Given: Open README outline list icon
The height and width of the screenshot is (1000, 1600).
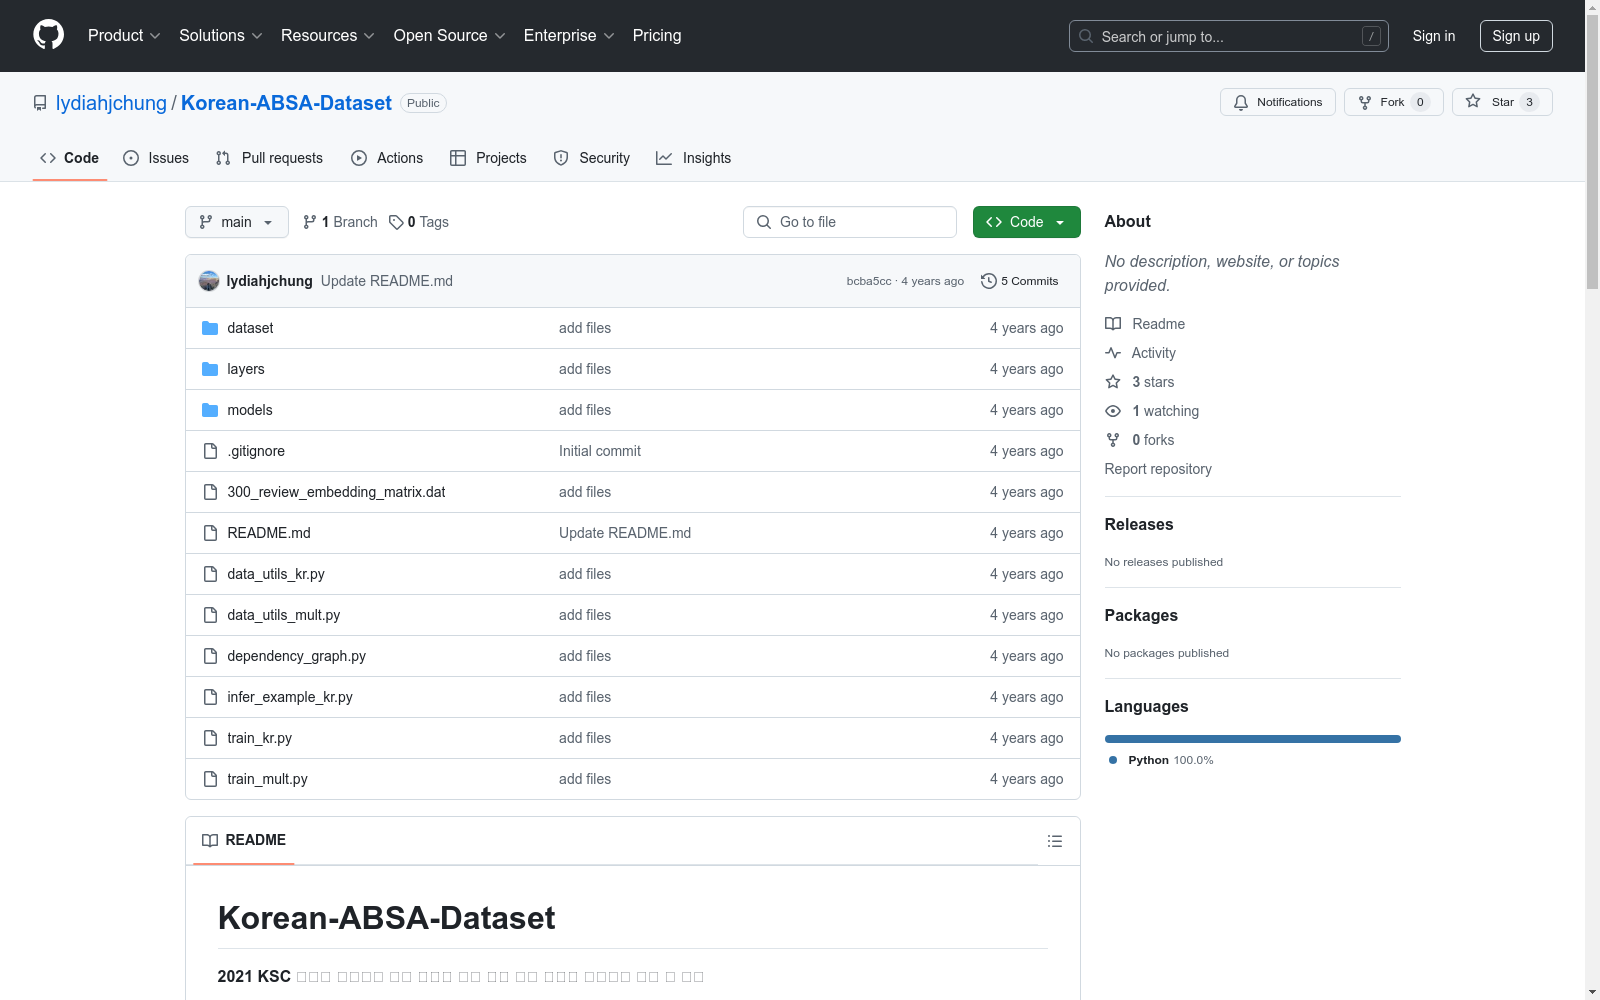Looking at the screenshot, I should coord(1055,841).
